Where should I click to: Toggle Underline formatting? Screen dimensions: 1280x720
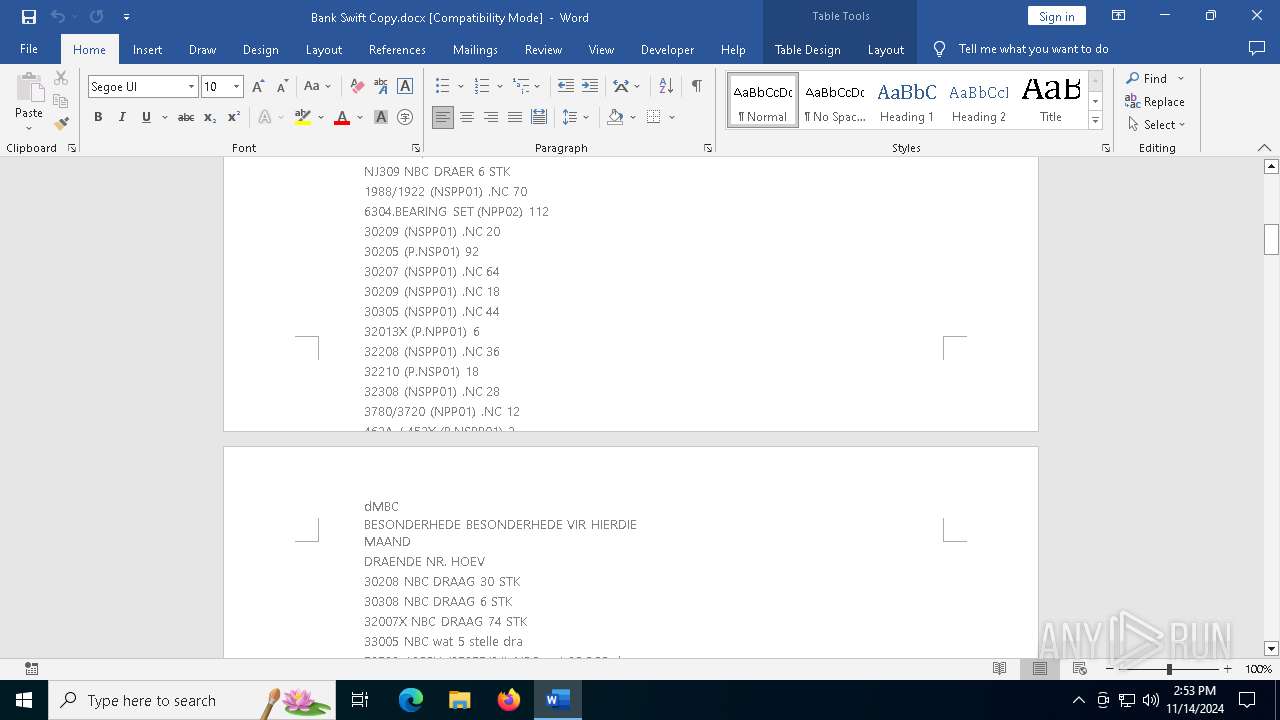click(x=146, y=117)
